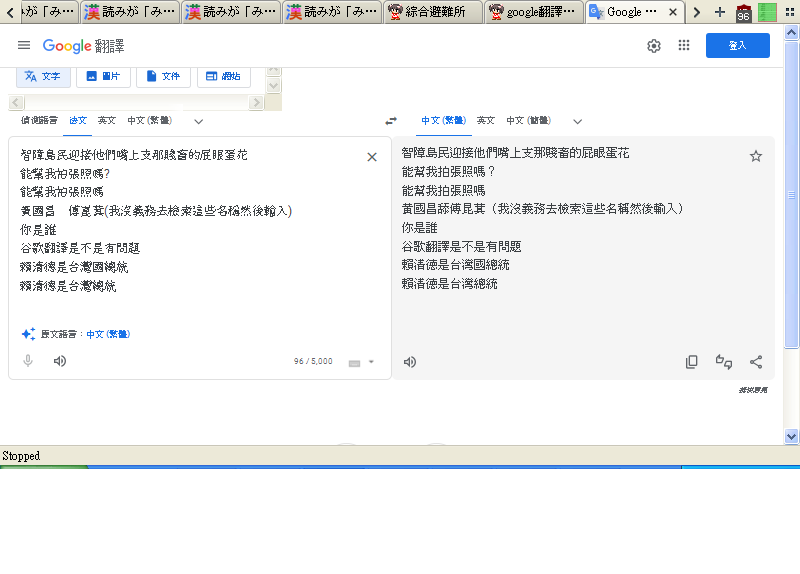The image size is (800, 574).
Task: Open the hamburger main menu
Action: pyautogui.click(x=24, y=45)
